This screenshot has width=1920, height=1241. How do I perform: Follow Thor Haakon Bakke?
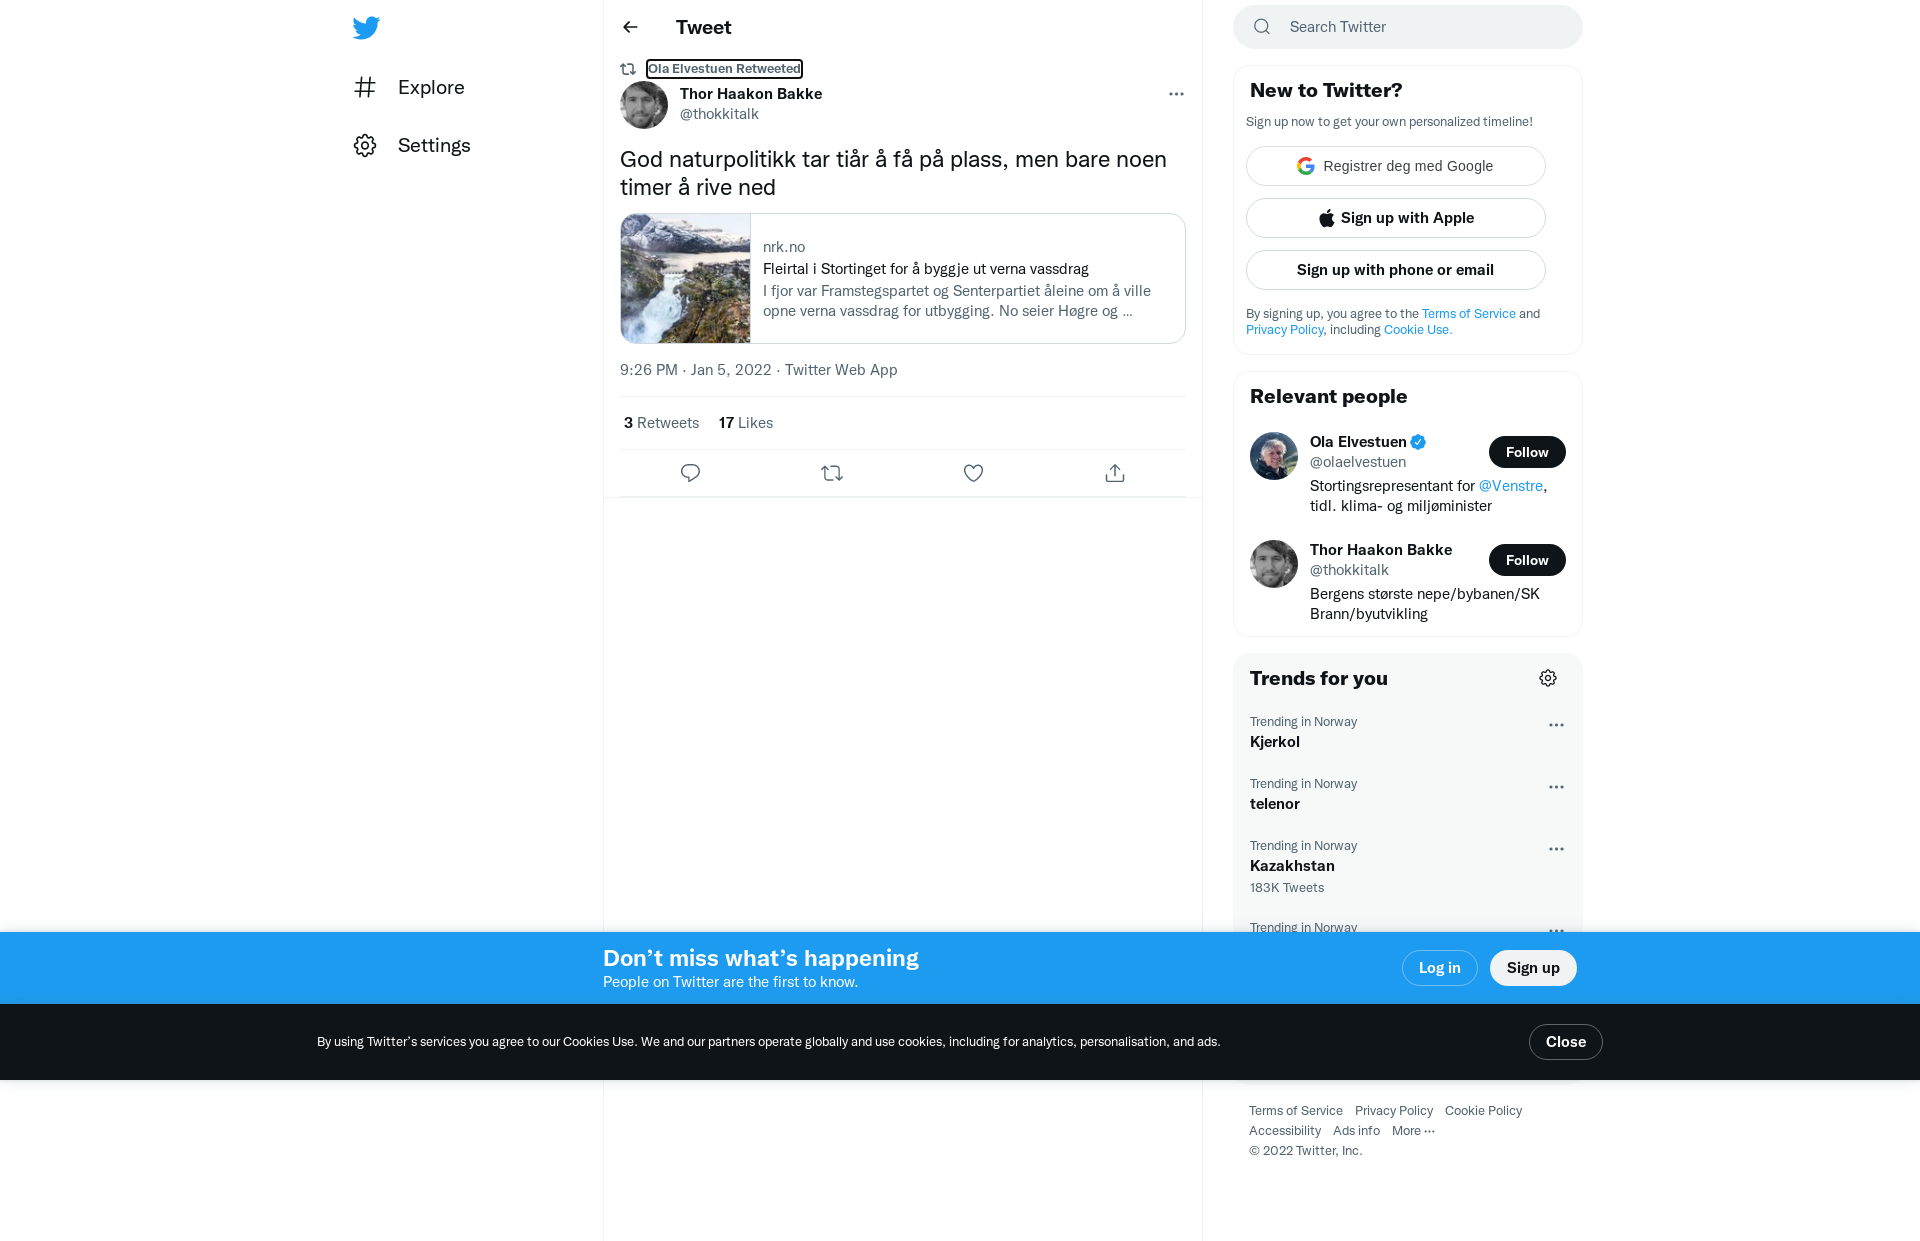click(1527, 560)
